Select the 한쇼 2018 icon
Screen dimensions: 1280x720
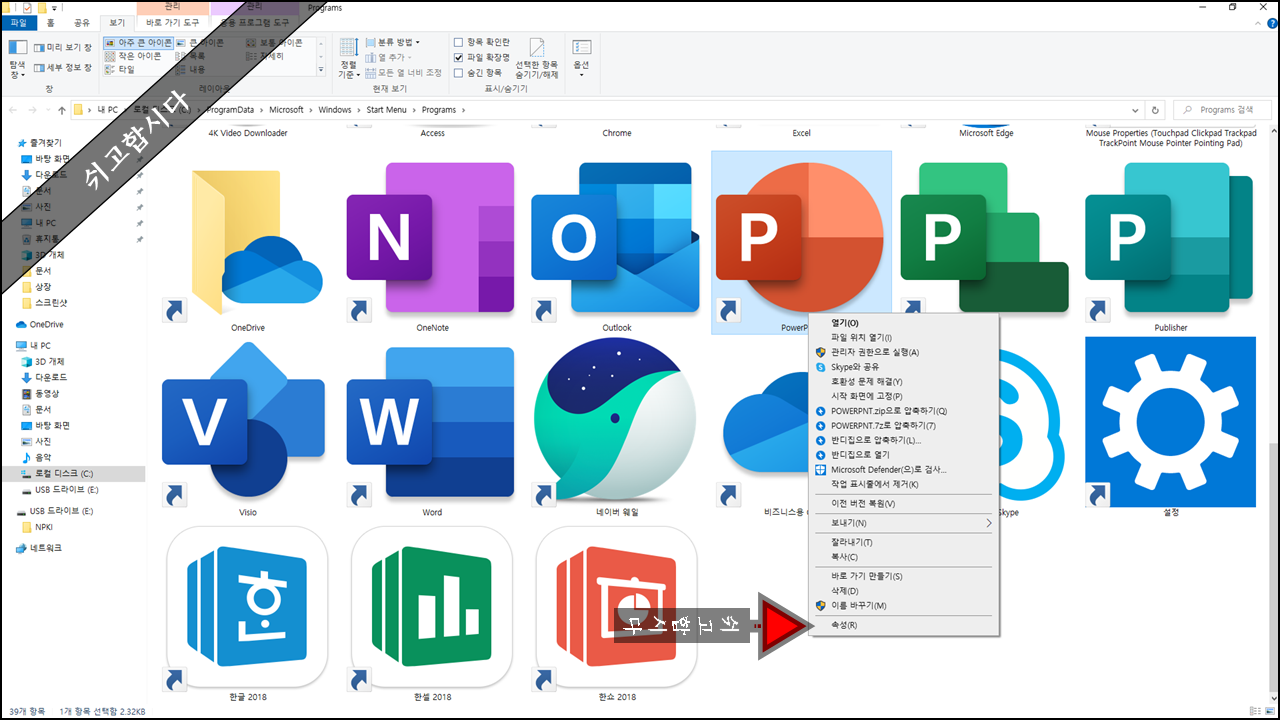pos(616,607)
